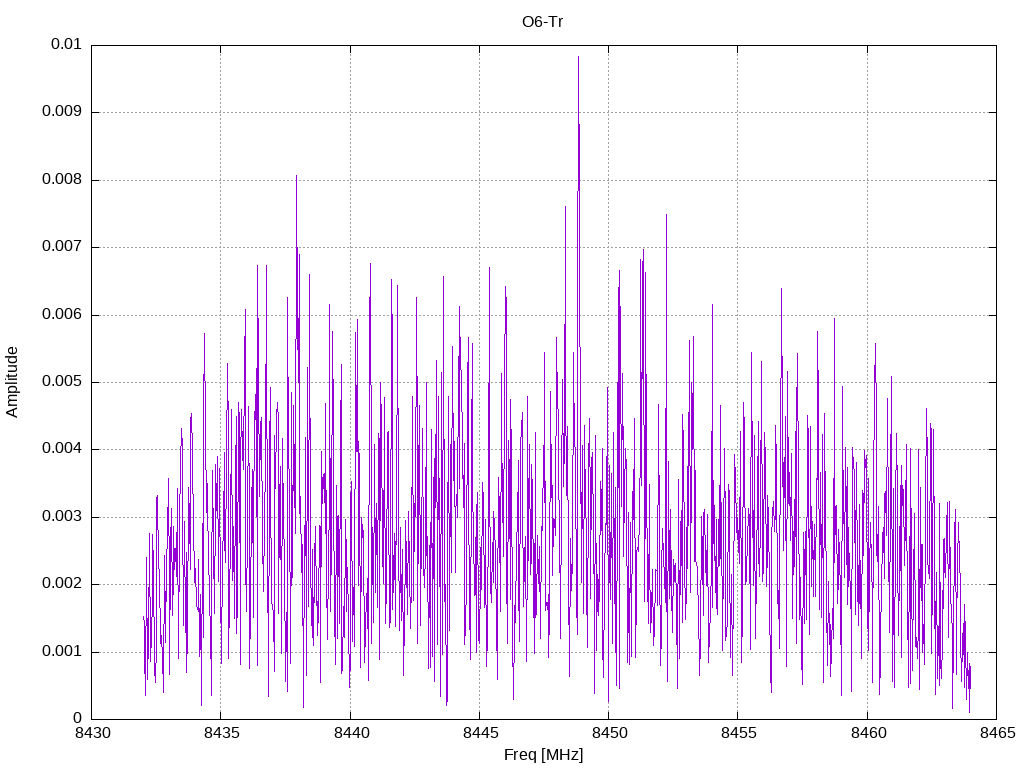Click the x-axis tick label 8455
1024x768 pixels.
pos(739,733)
